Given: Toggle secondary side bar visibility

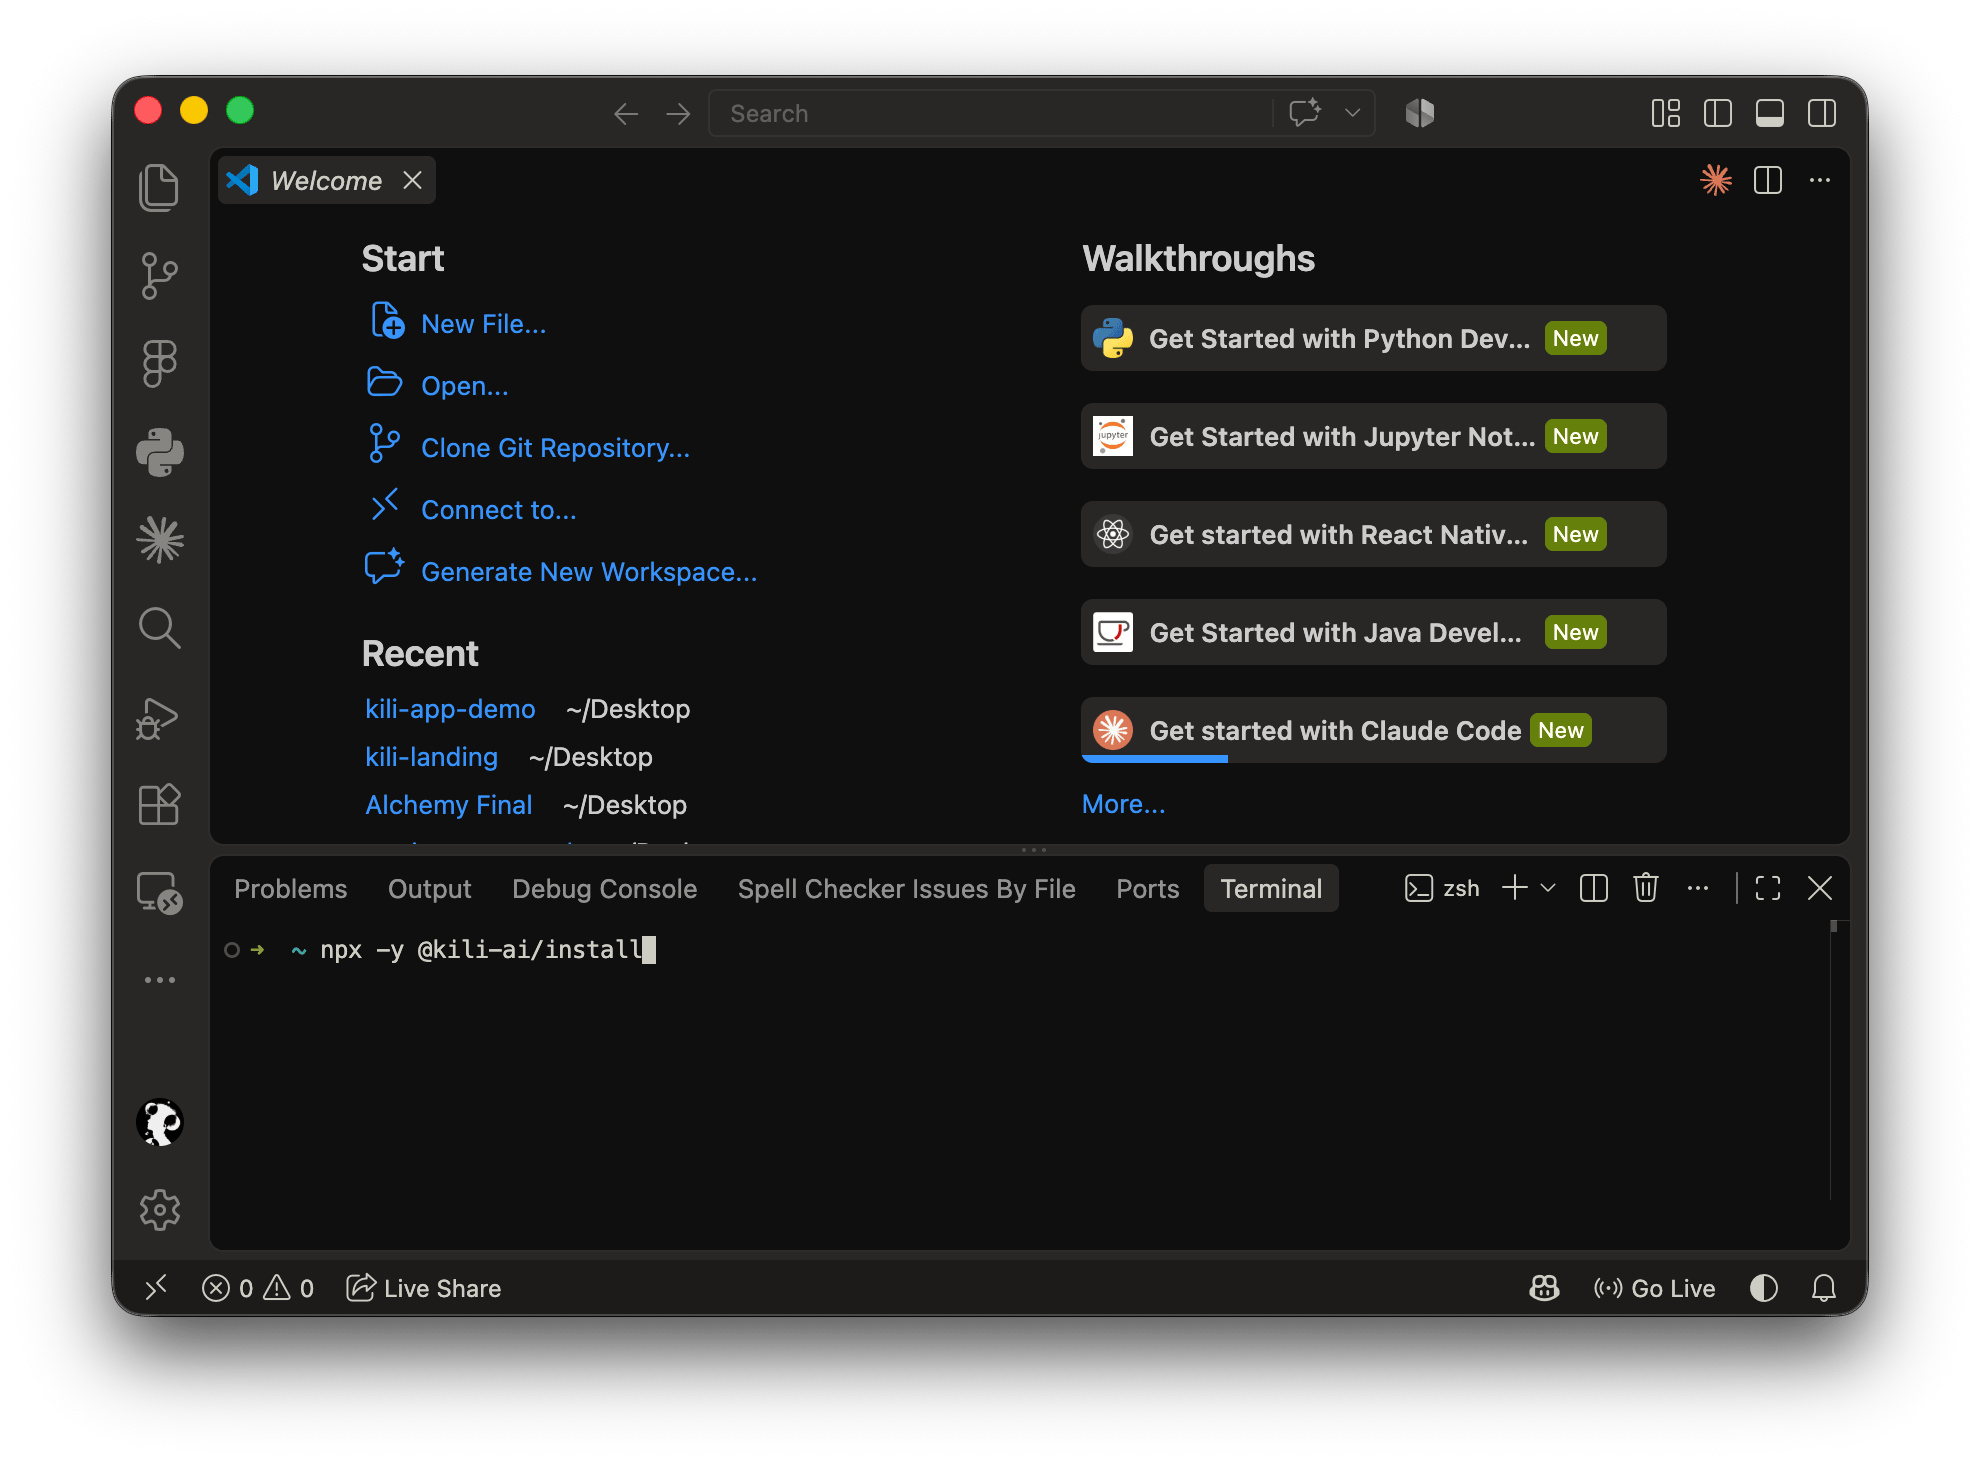Looking at the screenshot, I should pos(1822,113).
